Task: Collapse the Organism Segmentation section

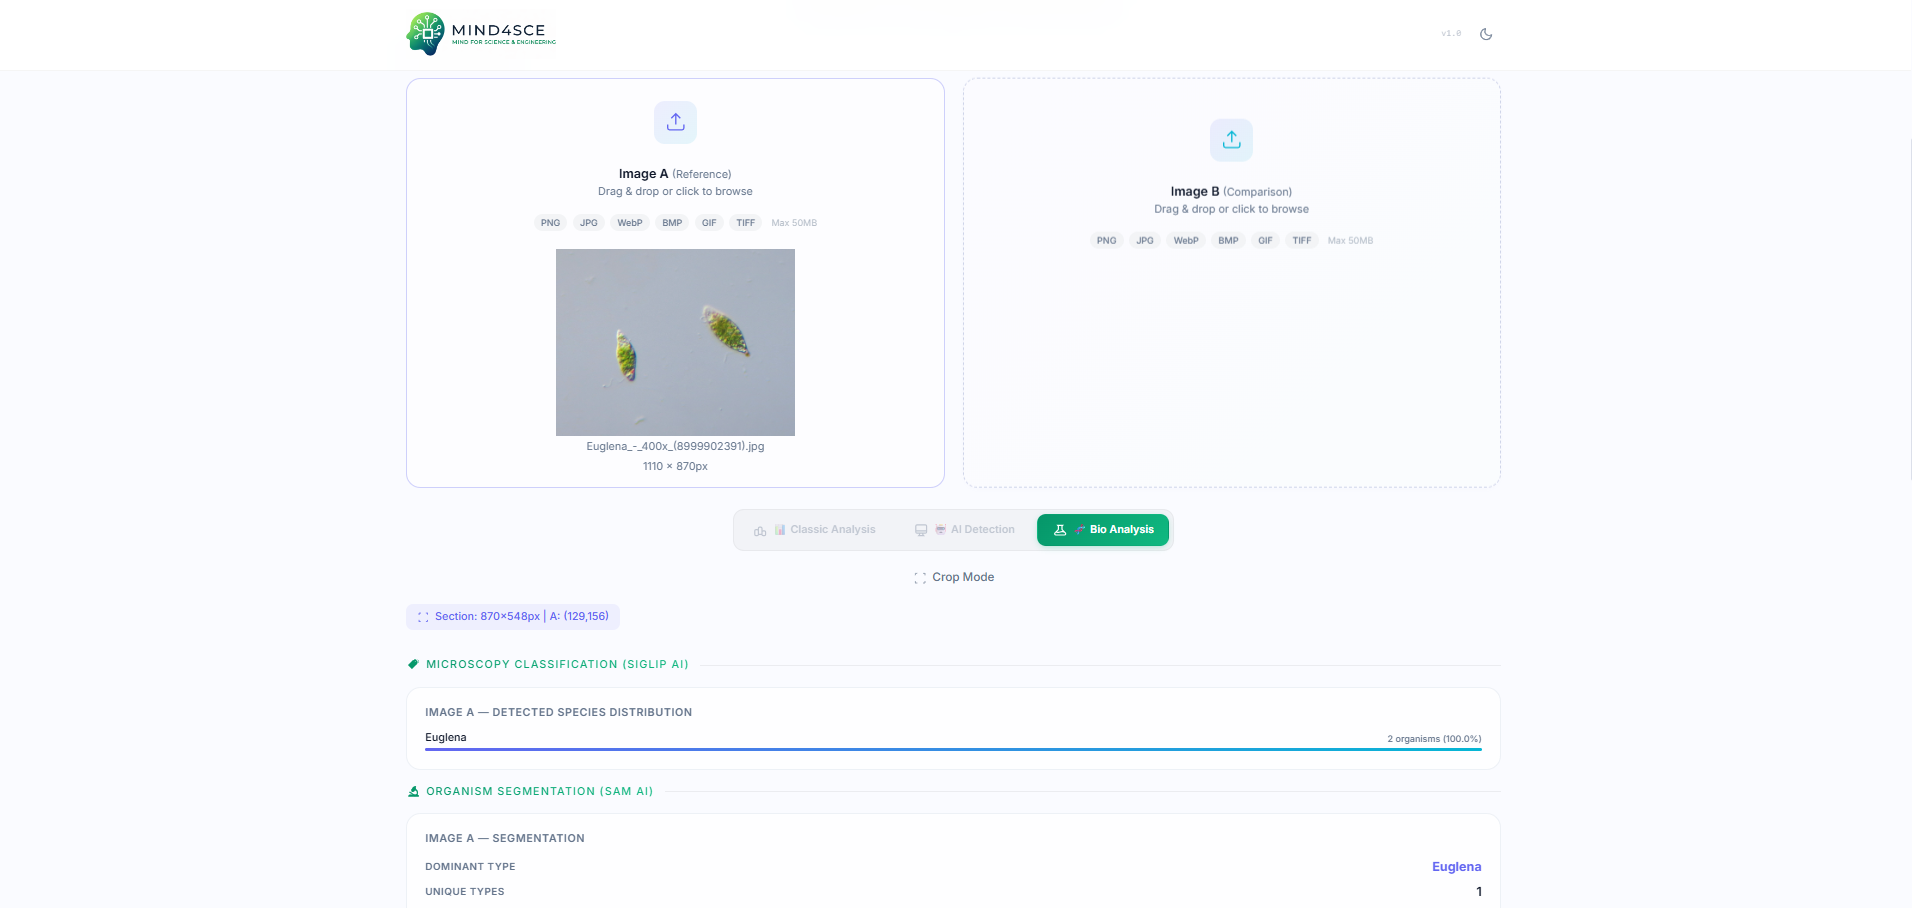Action: [x=539, y=791]
